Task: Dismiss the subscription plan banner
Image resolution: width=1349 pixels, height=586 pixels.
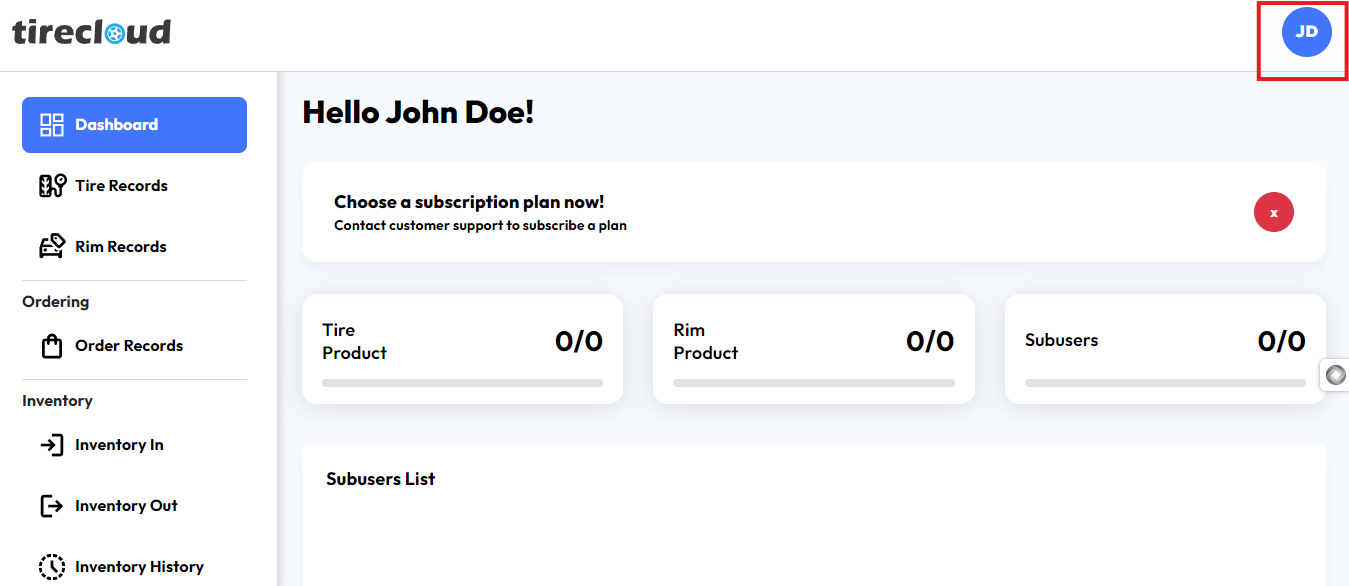Action: pyautogui.click(x=1273, y=212)
